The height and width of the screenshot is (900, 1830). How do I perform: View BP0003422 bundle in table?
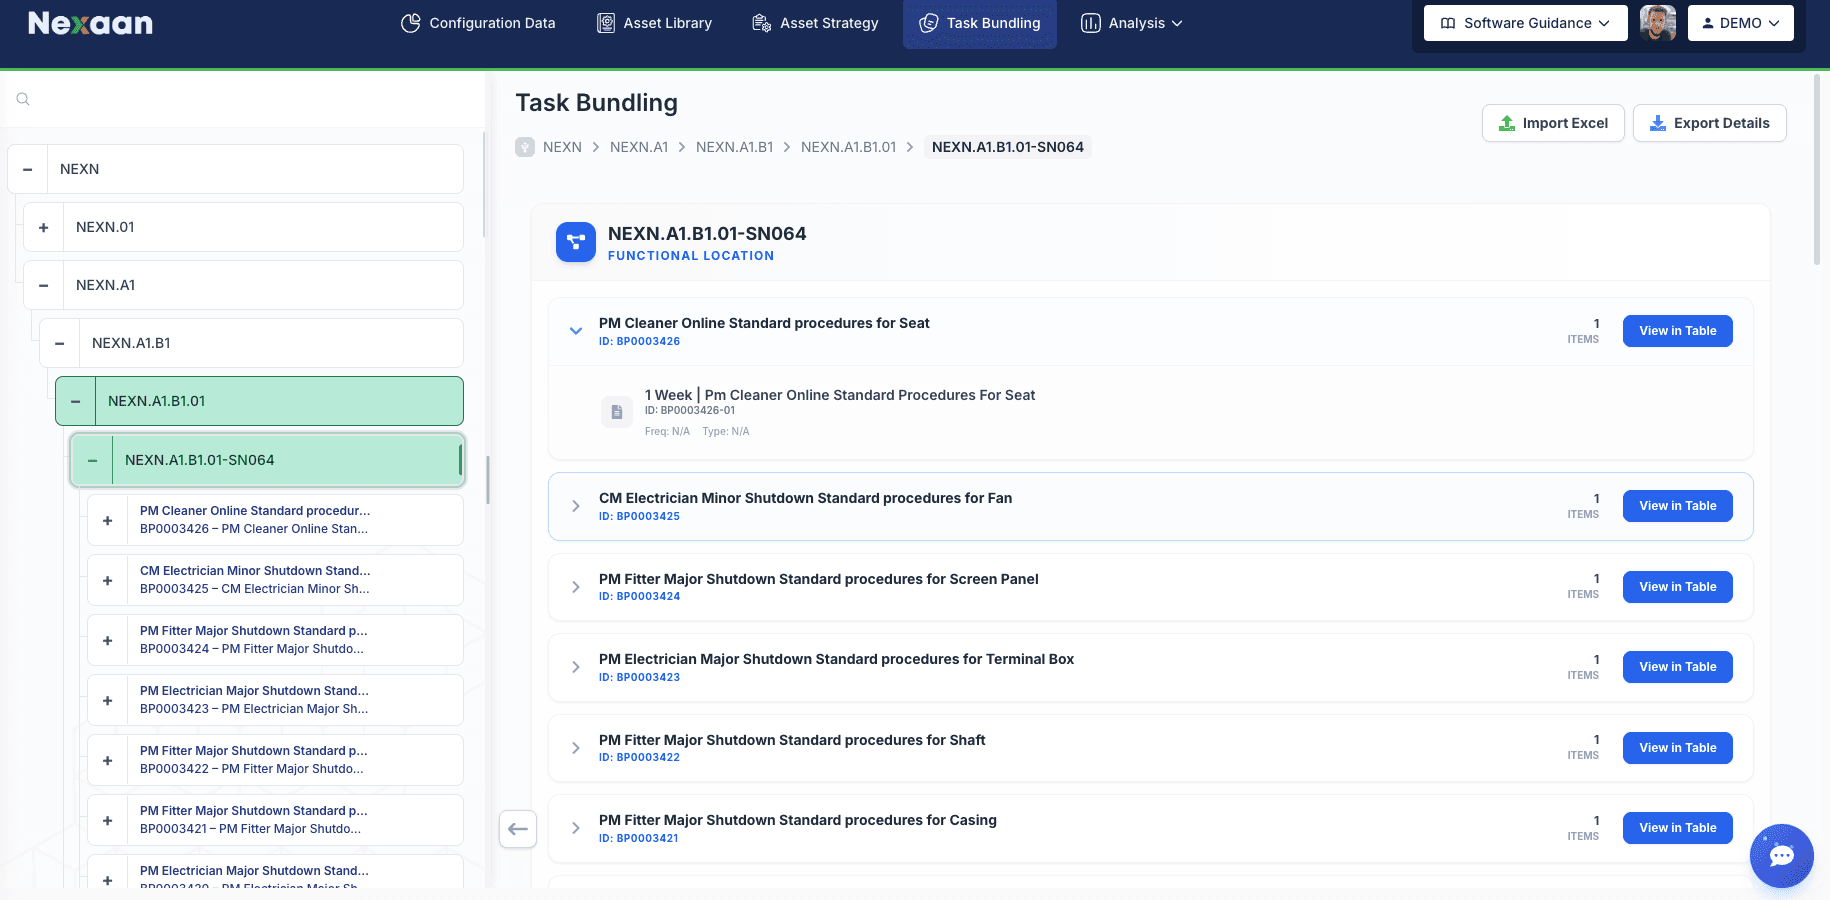pos(1678,748)
